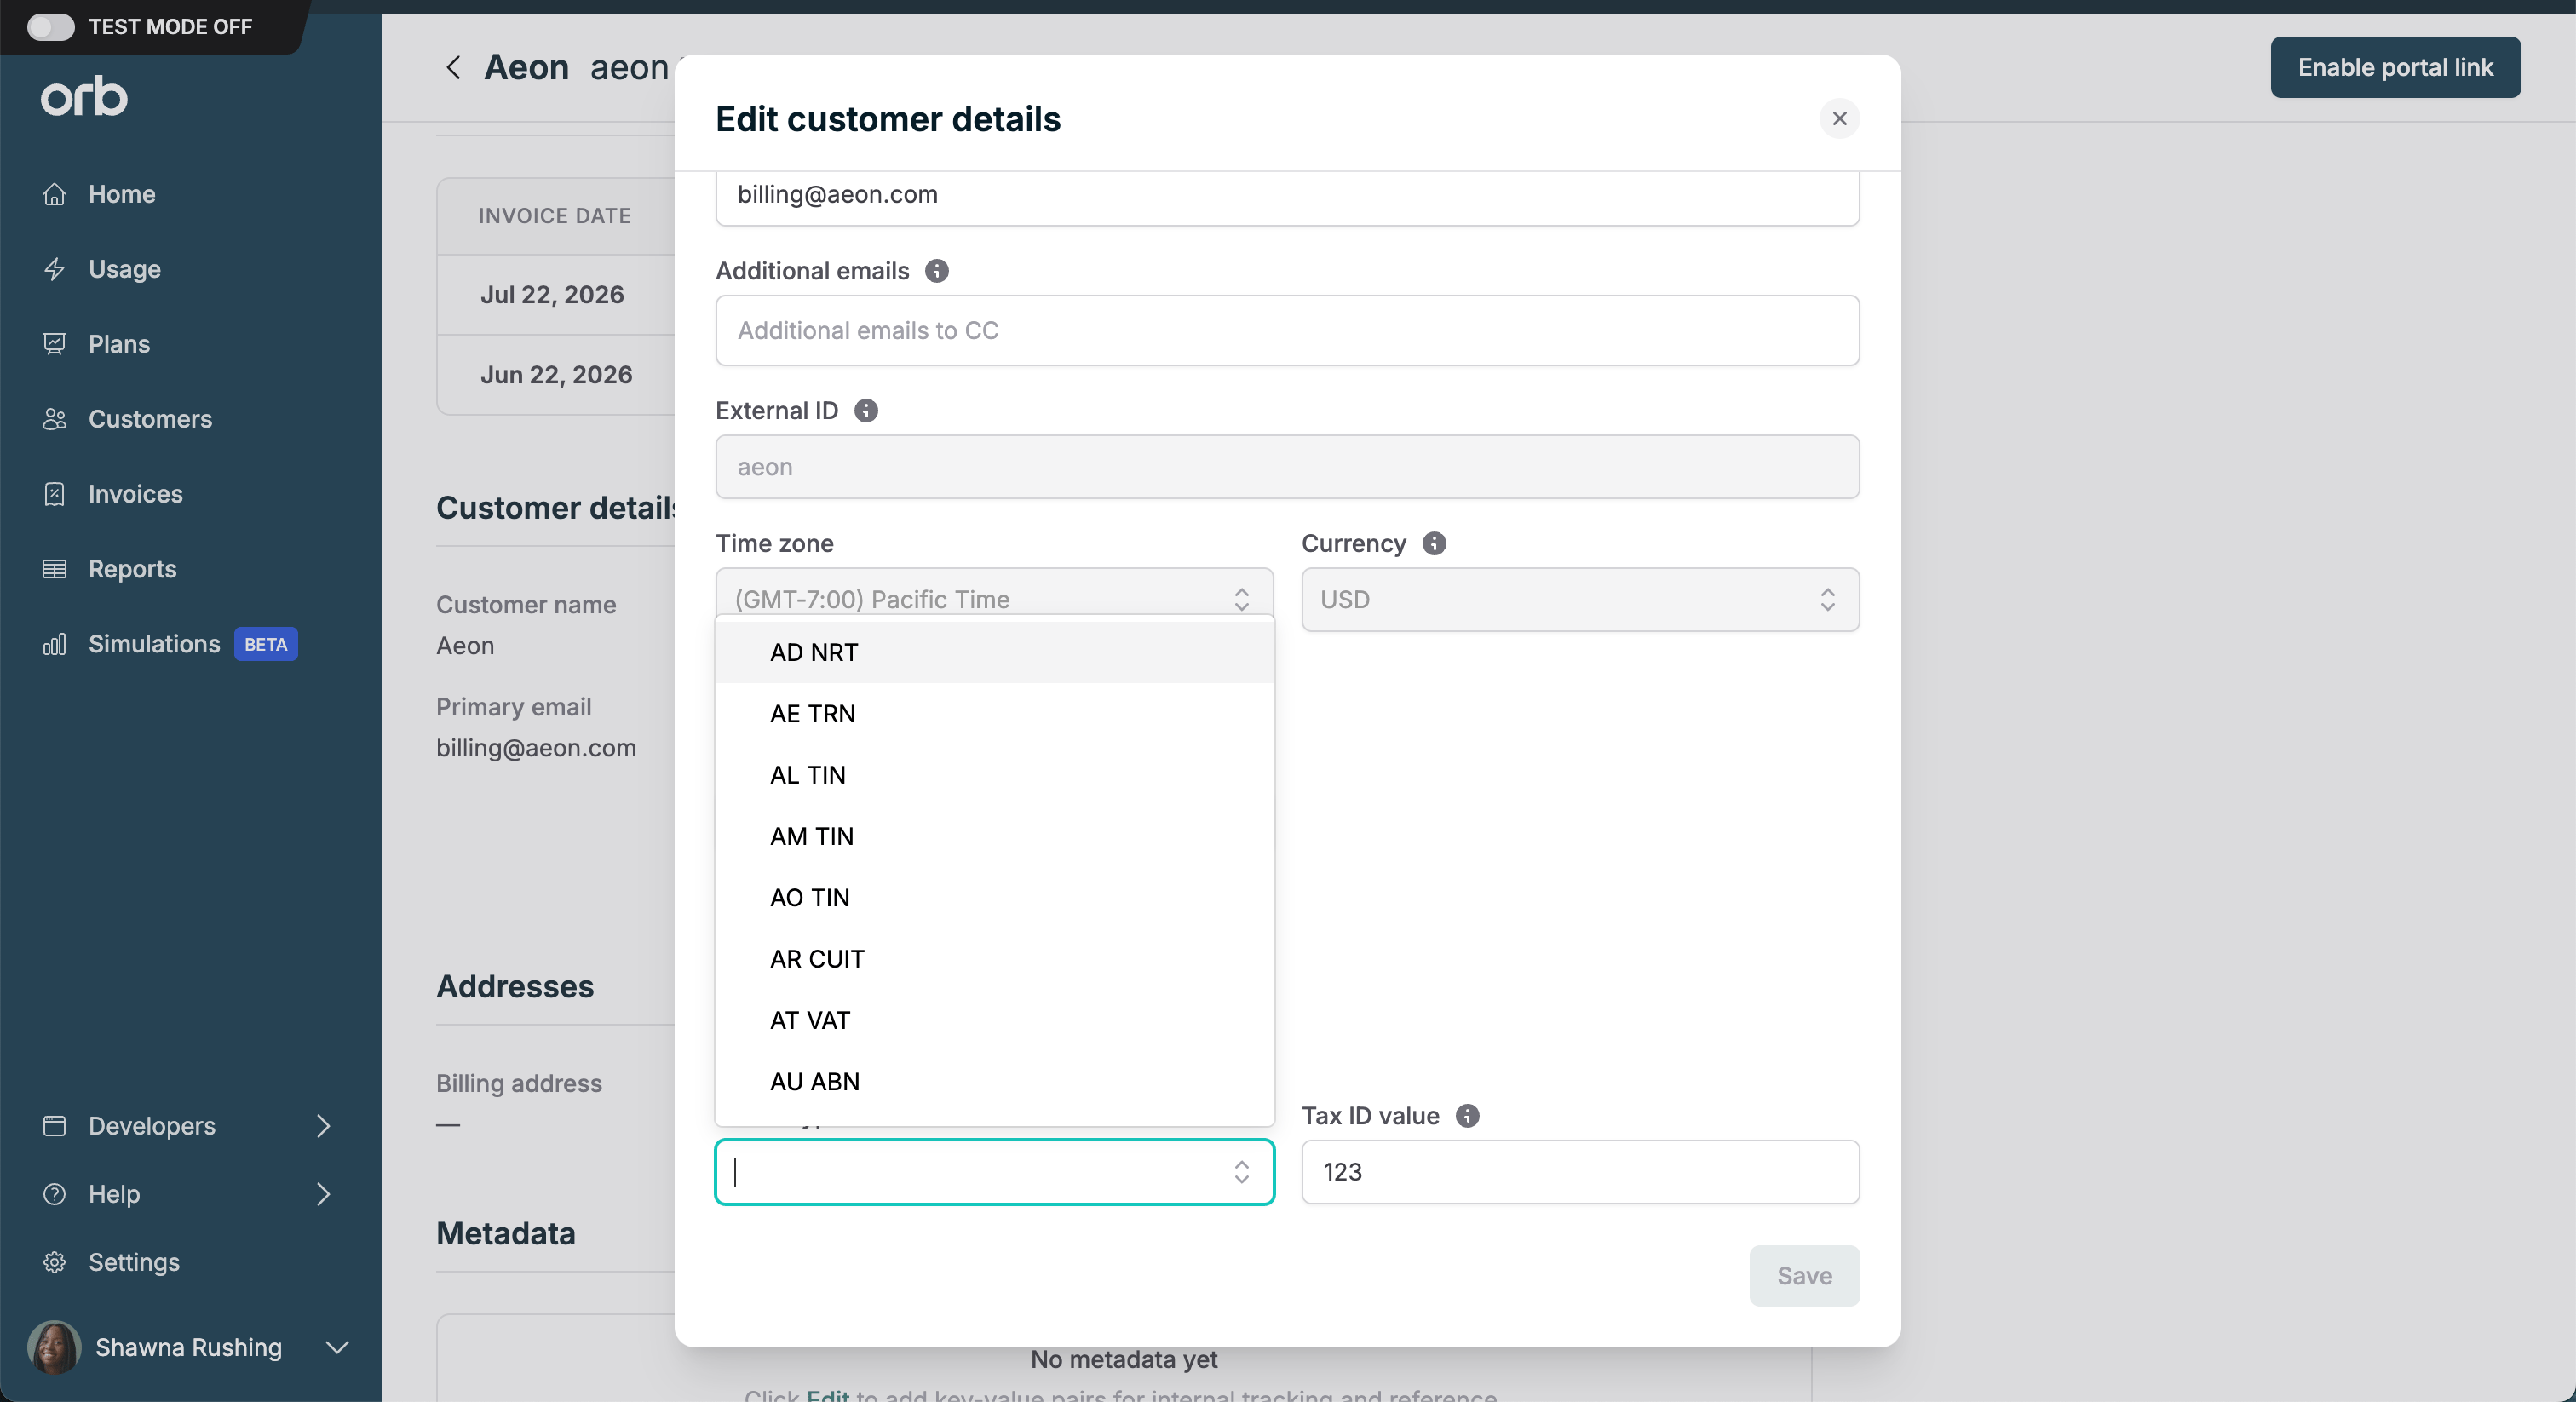Click the Orb logo
The width and height of the screenshot is (2576, 1402).
tap(84, 96)
